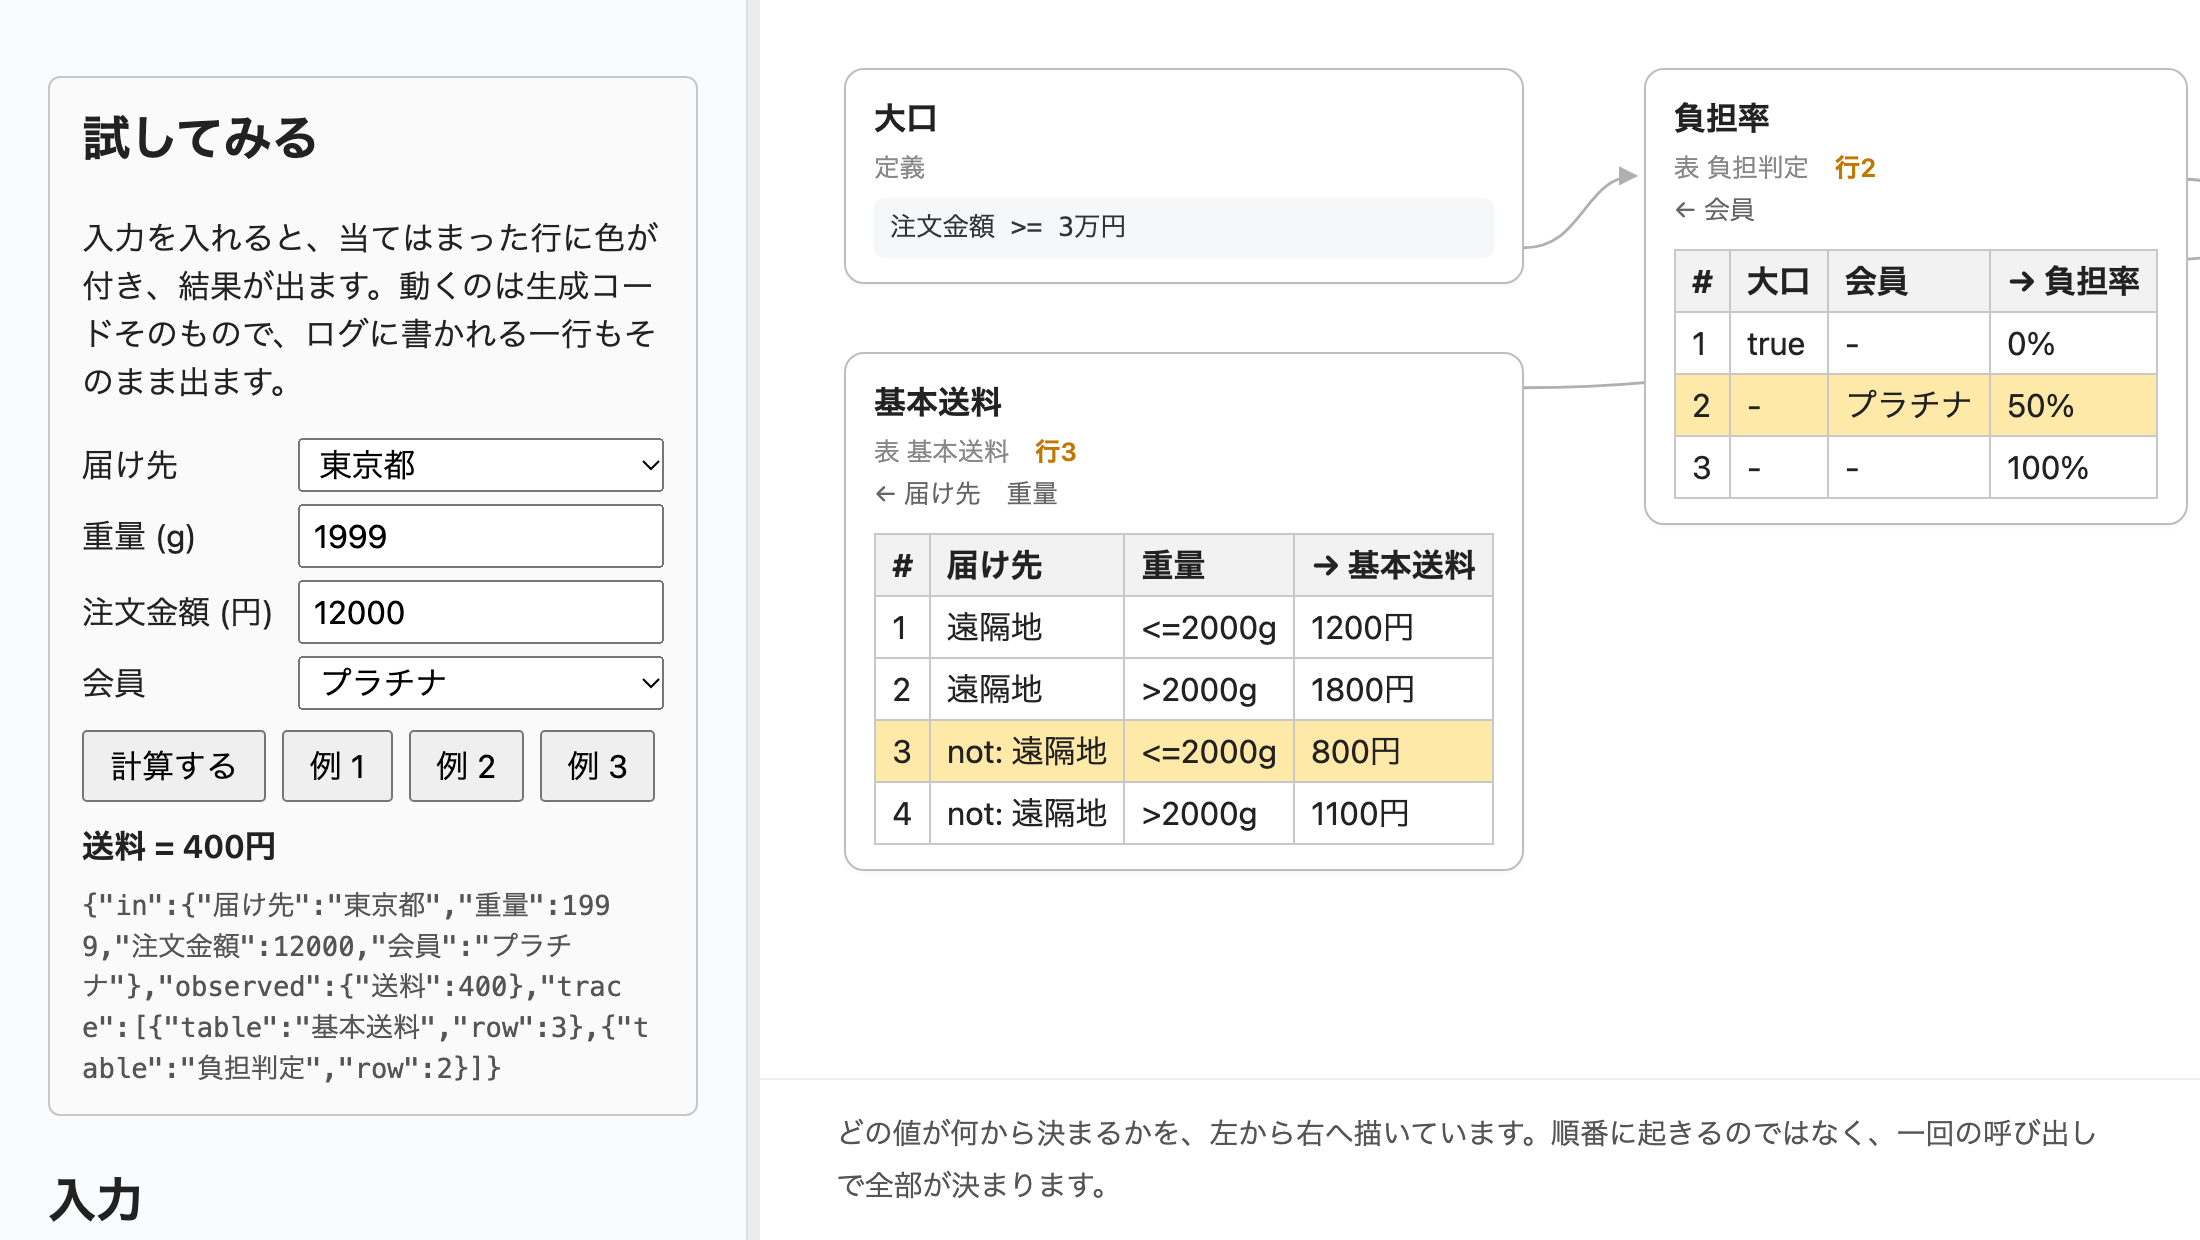Open the 会員 dropdown showing プラチナ
This screenshot has width=2200, height=1240.
tap(481, 683)
